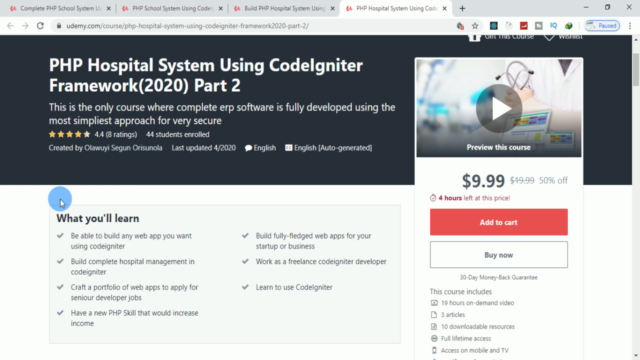Restore down the browser window

(607, 7)
